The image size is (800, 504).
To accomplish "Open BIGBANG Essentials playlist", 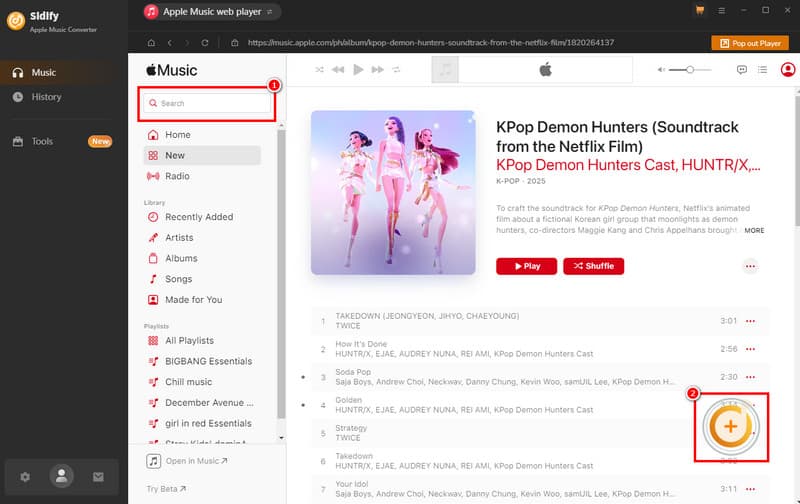I will (x=202, y=361).
